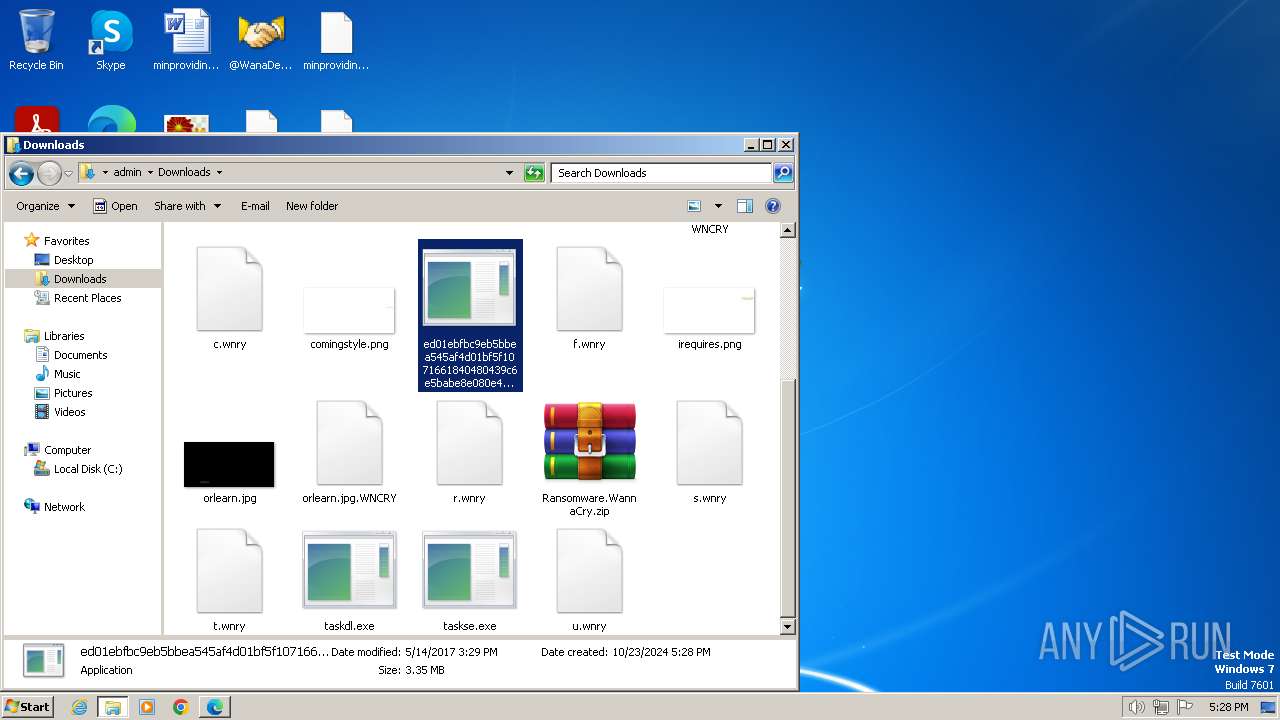Select the u.wnry file
The width and height of the screenshot is (1280, 720).
click(589, 580)
